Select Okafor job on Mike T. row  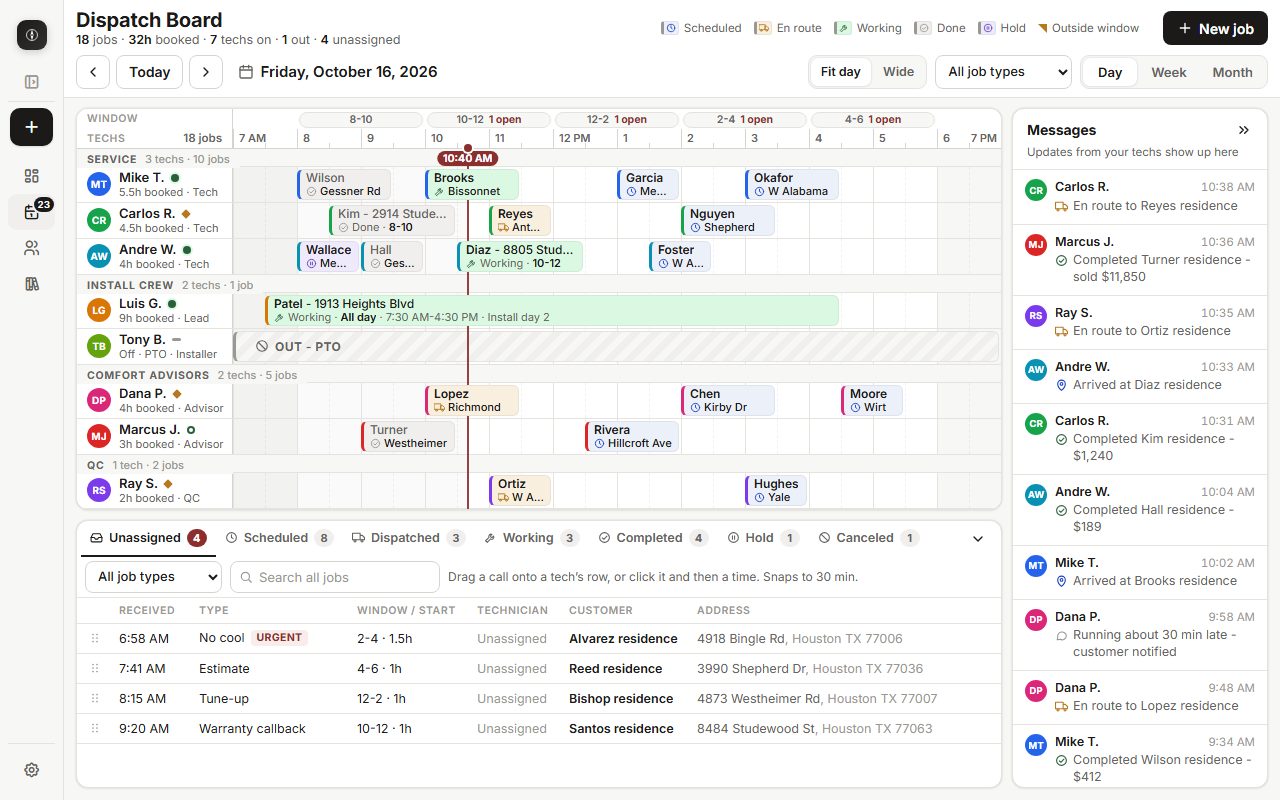click(x=792, y=185)
